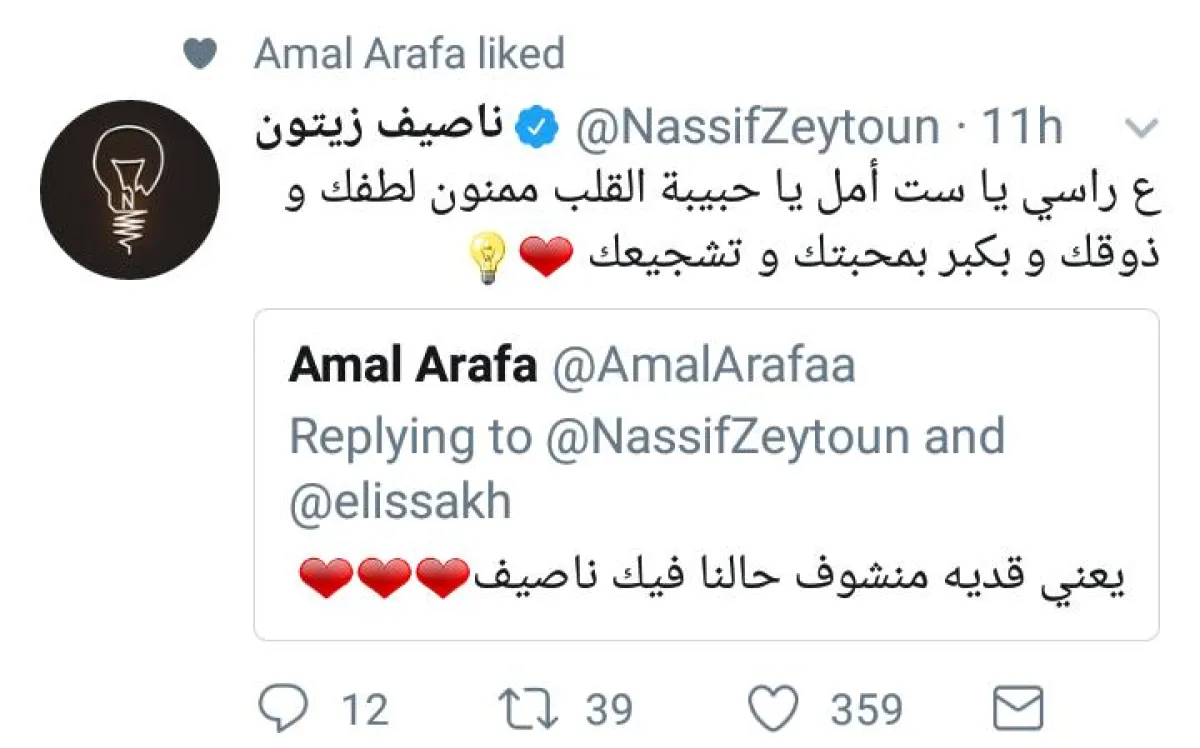Click the 12 replies count
The width and height of the screenshot is (1200, 748).
click(x=364, y=710)
